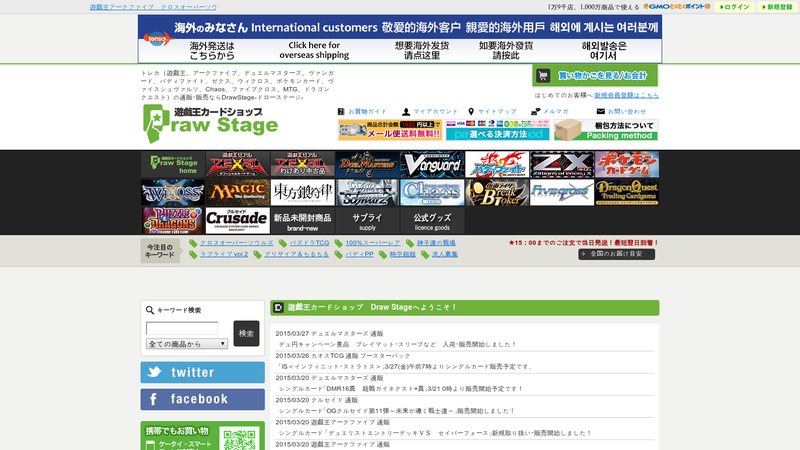Open お問い合わせ contact page

coord(621,111)
